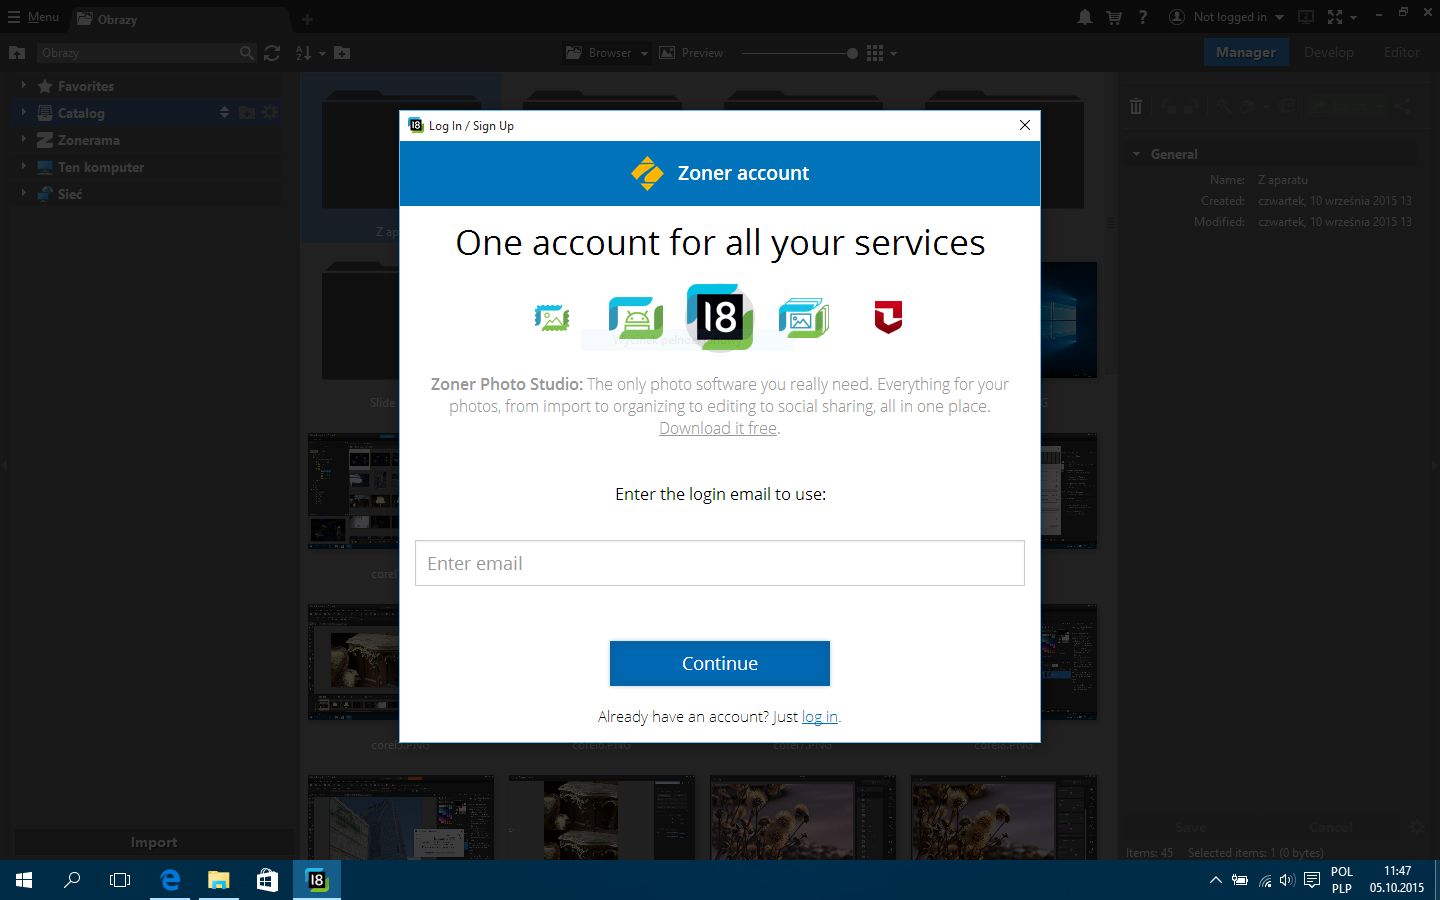
Task: Expand the Zonerama tree node
Action: click(x=23, y=140)
